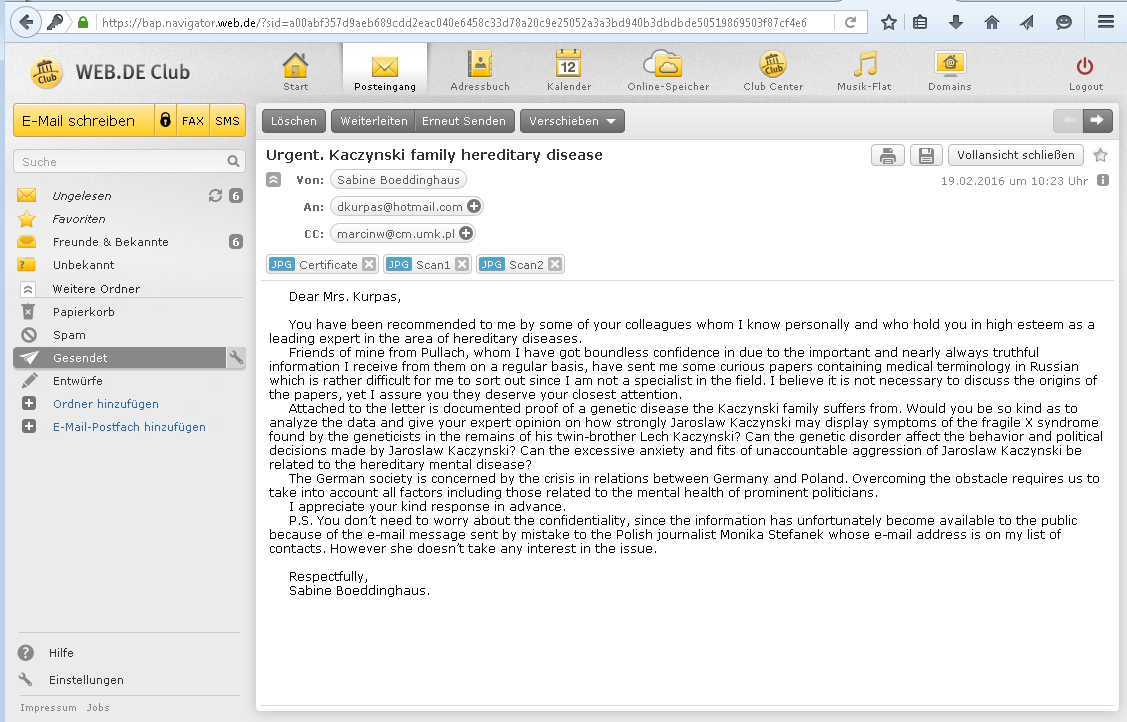1127x722 pixels.
Task: Click the Vollansicht schließen button
Action: coord(1015,155)
